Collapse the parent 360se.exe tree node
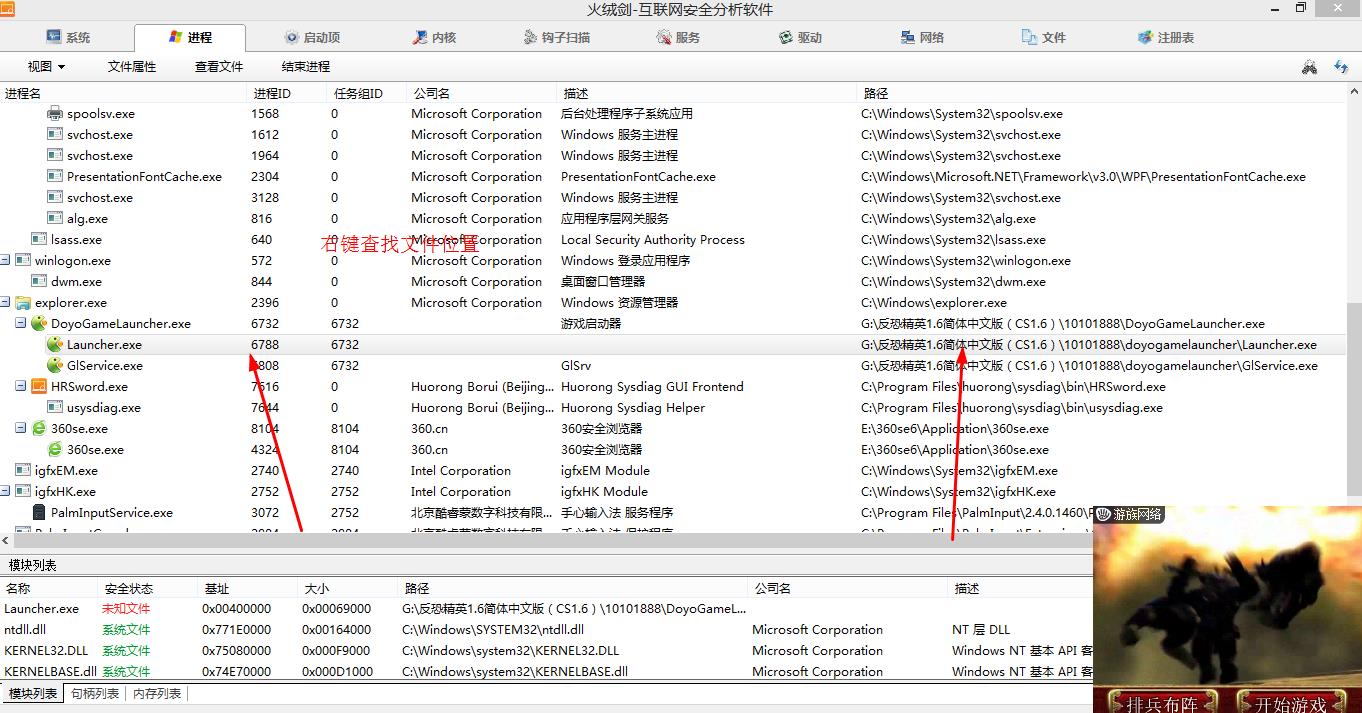 21,429
